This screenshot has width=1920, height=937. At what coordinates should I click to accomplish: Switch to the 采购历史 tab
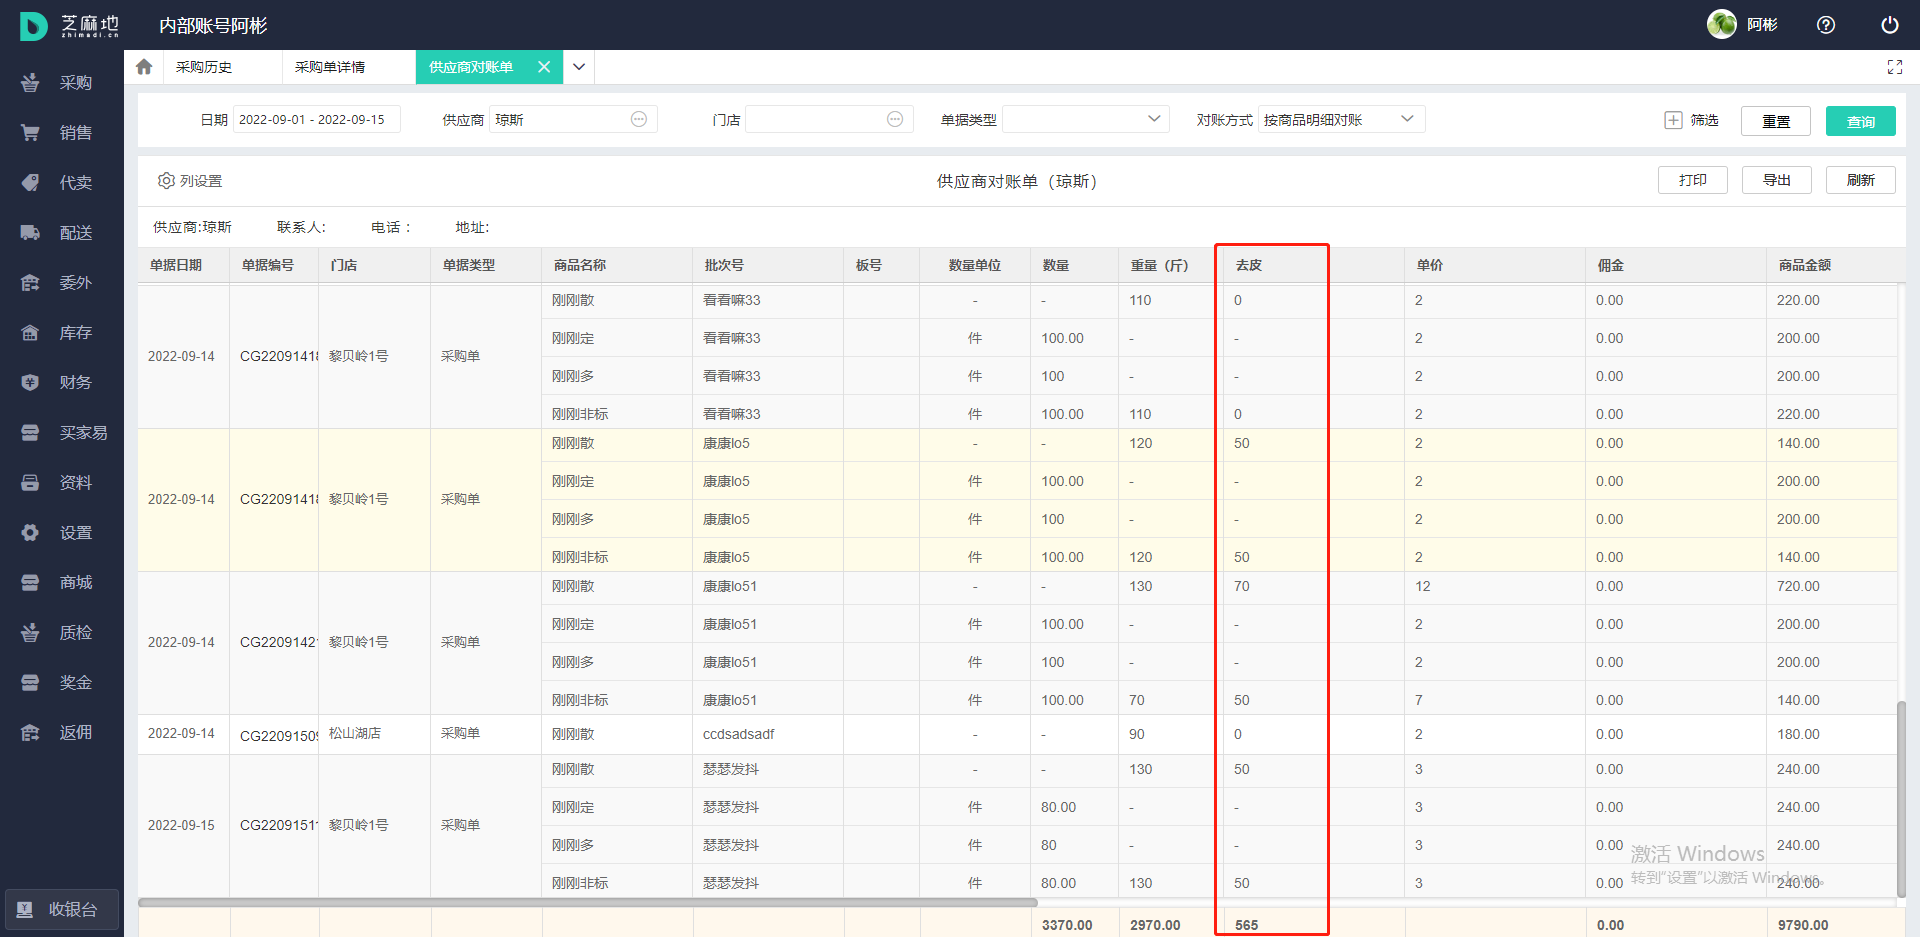(204, 67)
